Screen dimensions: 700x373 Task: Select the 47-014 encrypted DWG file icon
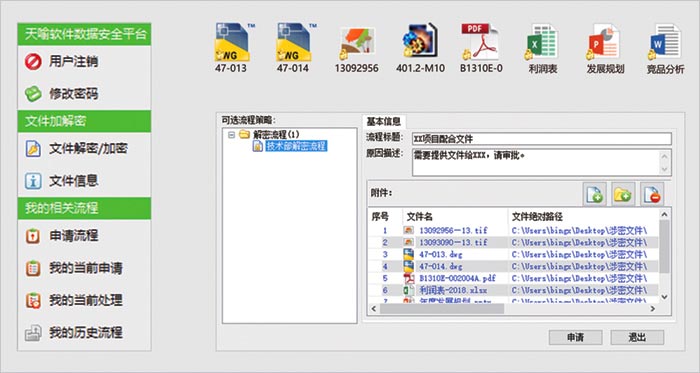[294, 42]
